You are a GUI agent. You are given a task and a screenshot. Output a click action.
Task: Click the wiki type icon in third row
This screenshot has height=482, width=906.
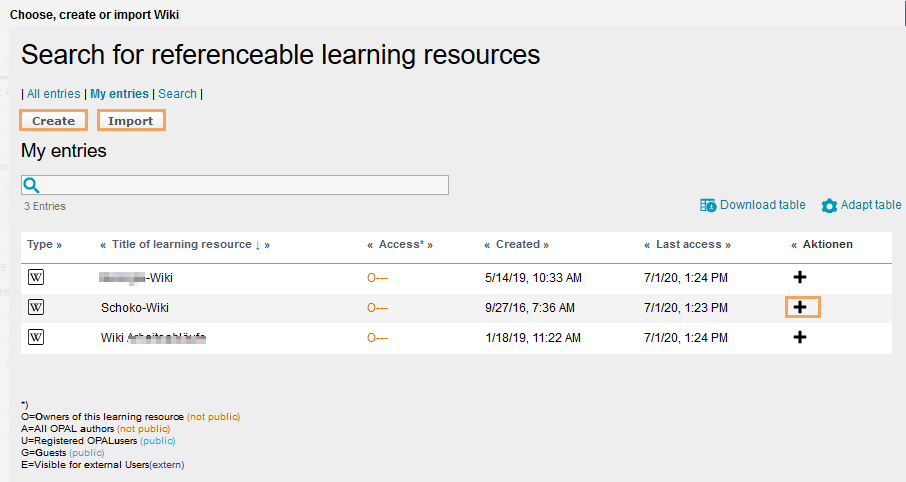click(36, 337)
